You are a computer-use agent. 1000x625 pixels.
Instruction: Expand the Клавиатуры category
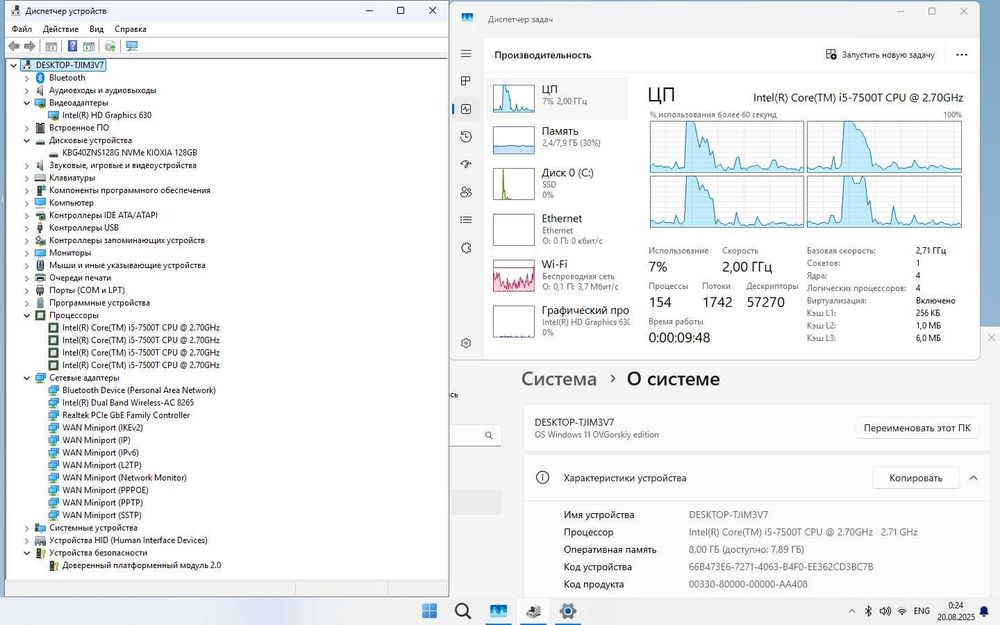point(27,178)
